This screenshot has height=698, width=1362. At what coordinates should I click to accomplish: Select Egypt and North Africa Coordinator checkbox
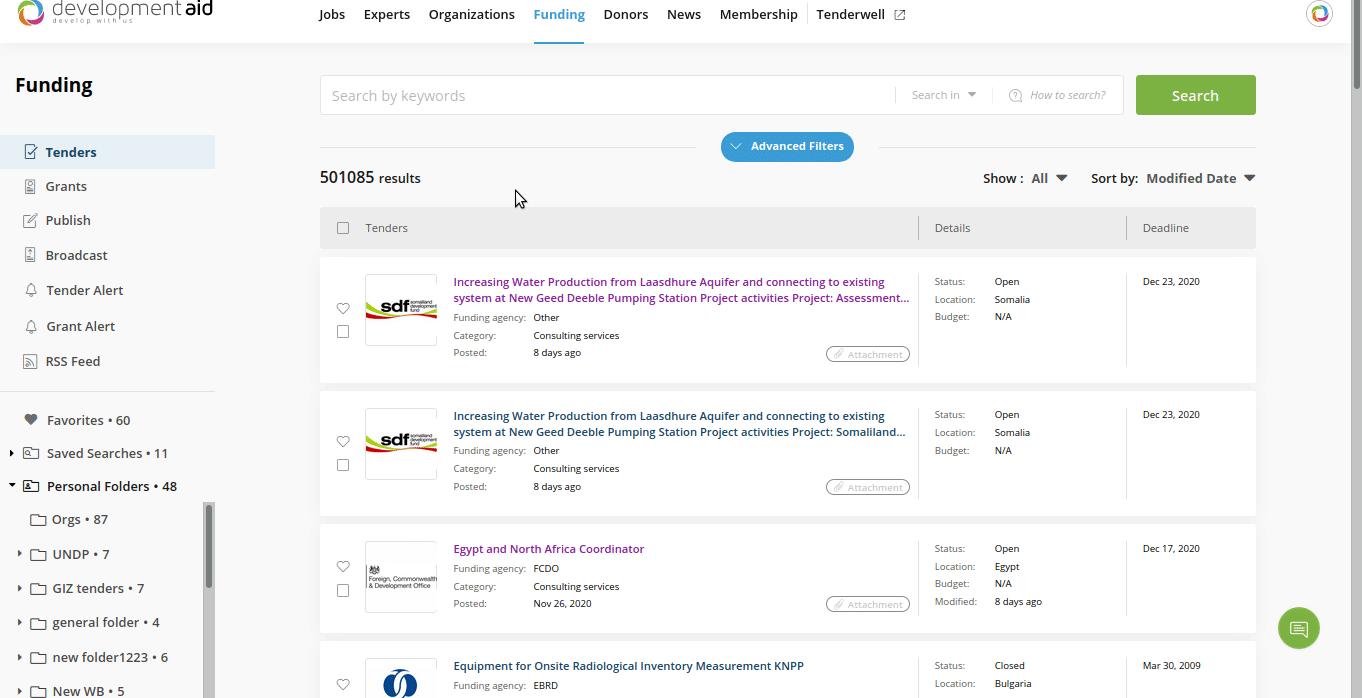343,591
